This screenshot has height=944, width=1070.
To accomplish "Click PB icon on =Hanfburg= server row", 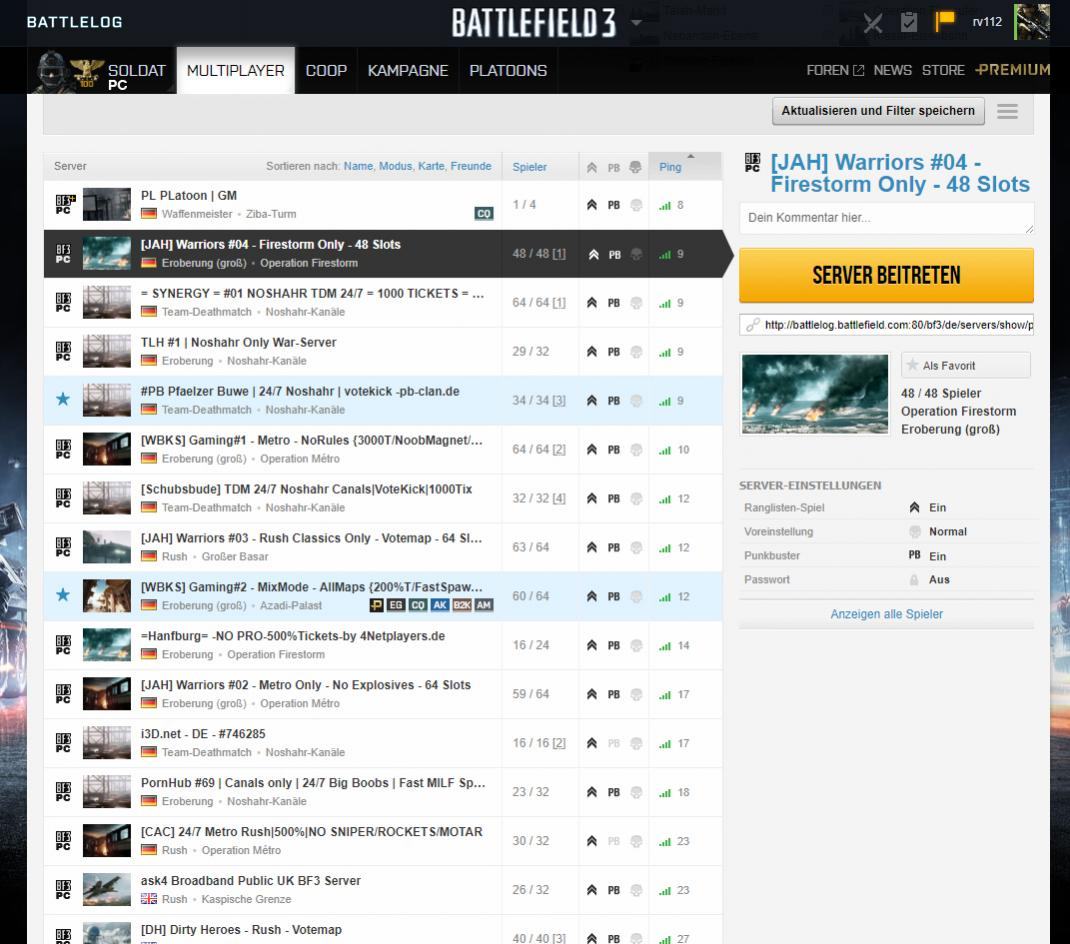I will (x=613, y=645).
